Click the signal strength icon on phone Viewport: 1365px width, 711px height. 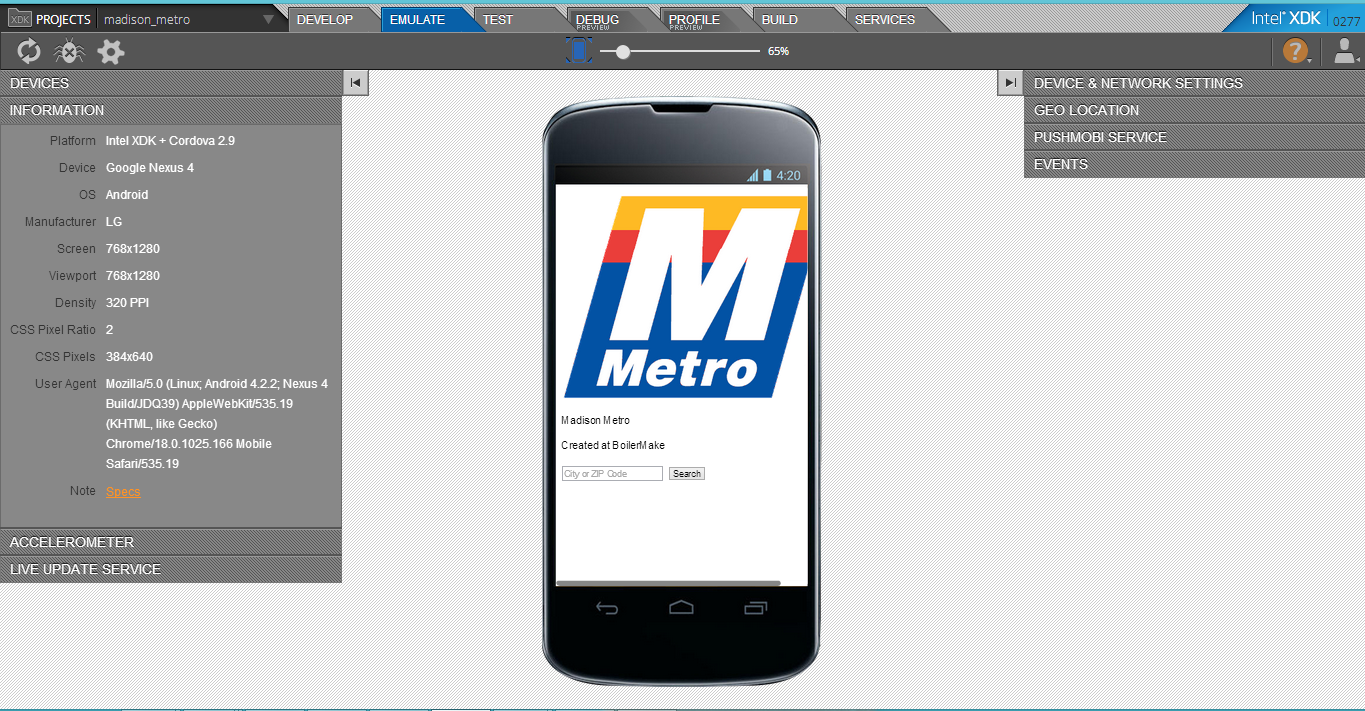pos(753,175)
